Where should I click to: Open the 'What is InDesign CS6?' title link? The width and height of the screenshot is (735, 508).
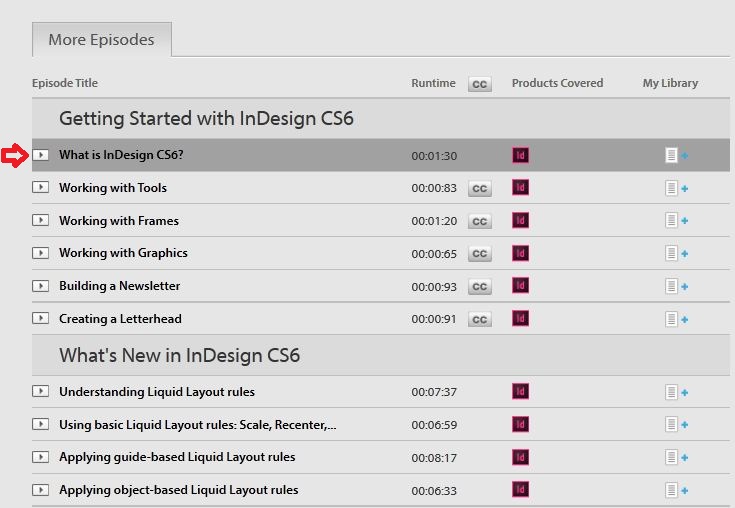pyautogui.click(x=121, y=155)
